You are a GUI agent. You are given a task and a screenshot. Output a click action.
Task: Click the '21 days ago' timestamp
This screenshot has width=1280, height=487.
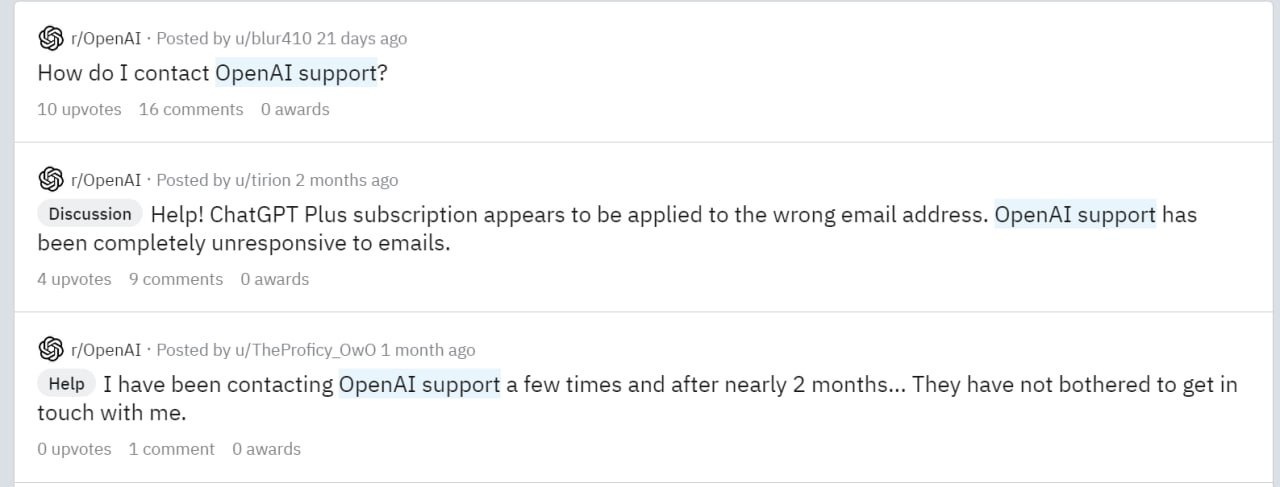click(x=362, y=39)
